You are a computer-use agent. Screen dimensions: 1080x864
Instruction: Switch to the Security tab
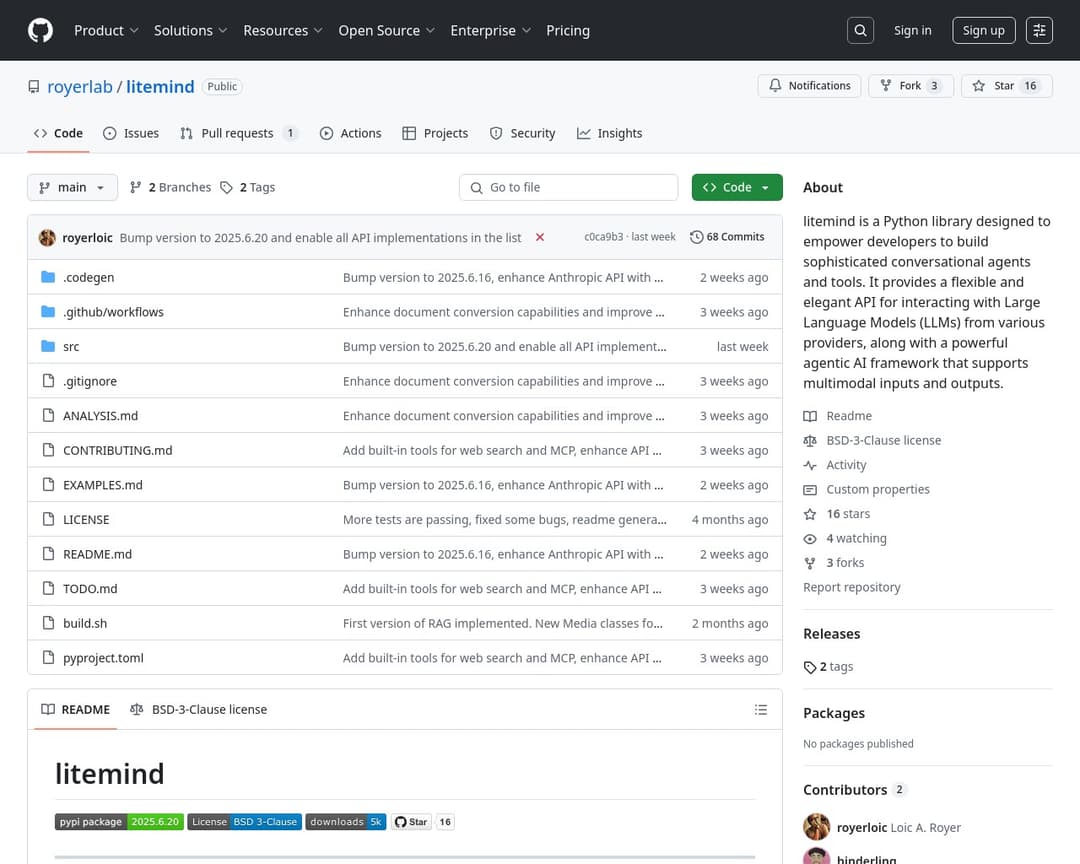(x=523, y=133)
